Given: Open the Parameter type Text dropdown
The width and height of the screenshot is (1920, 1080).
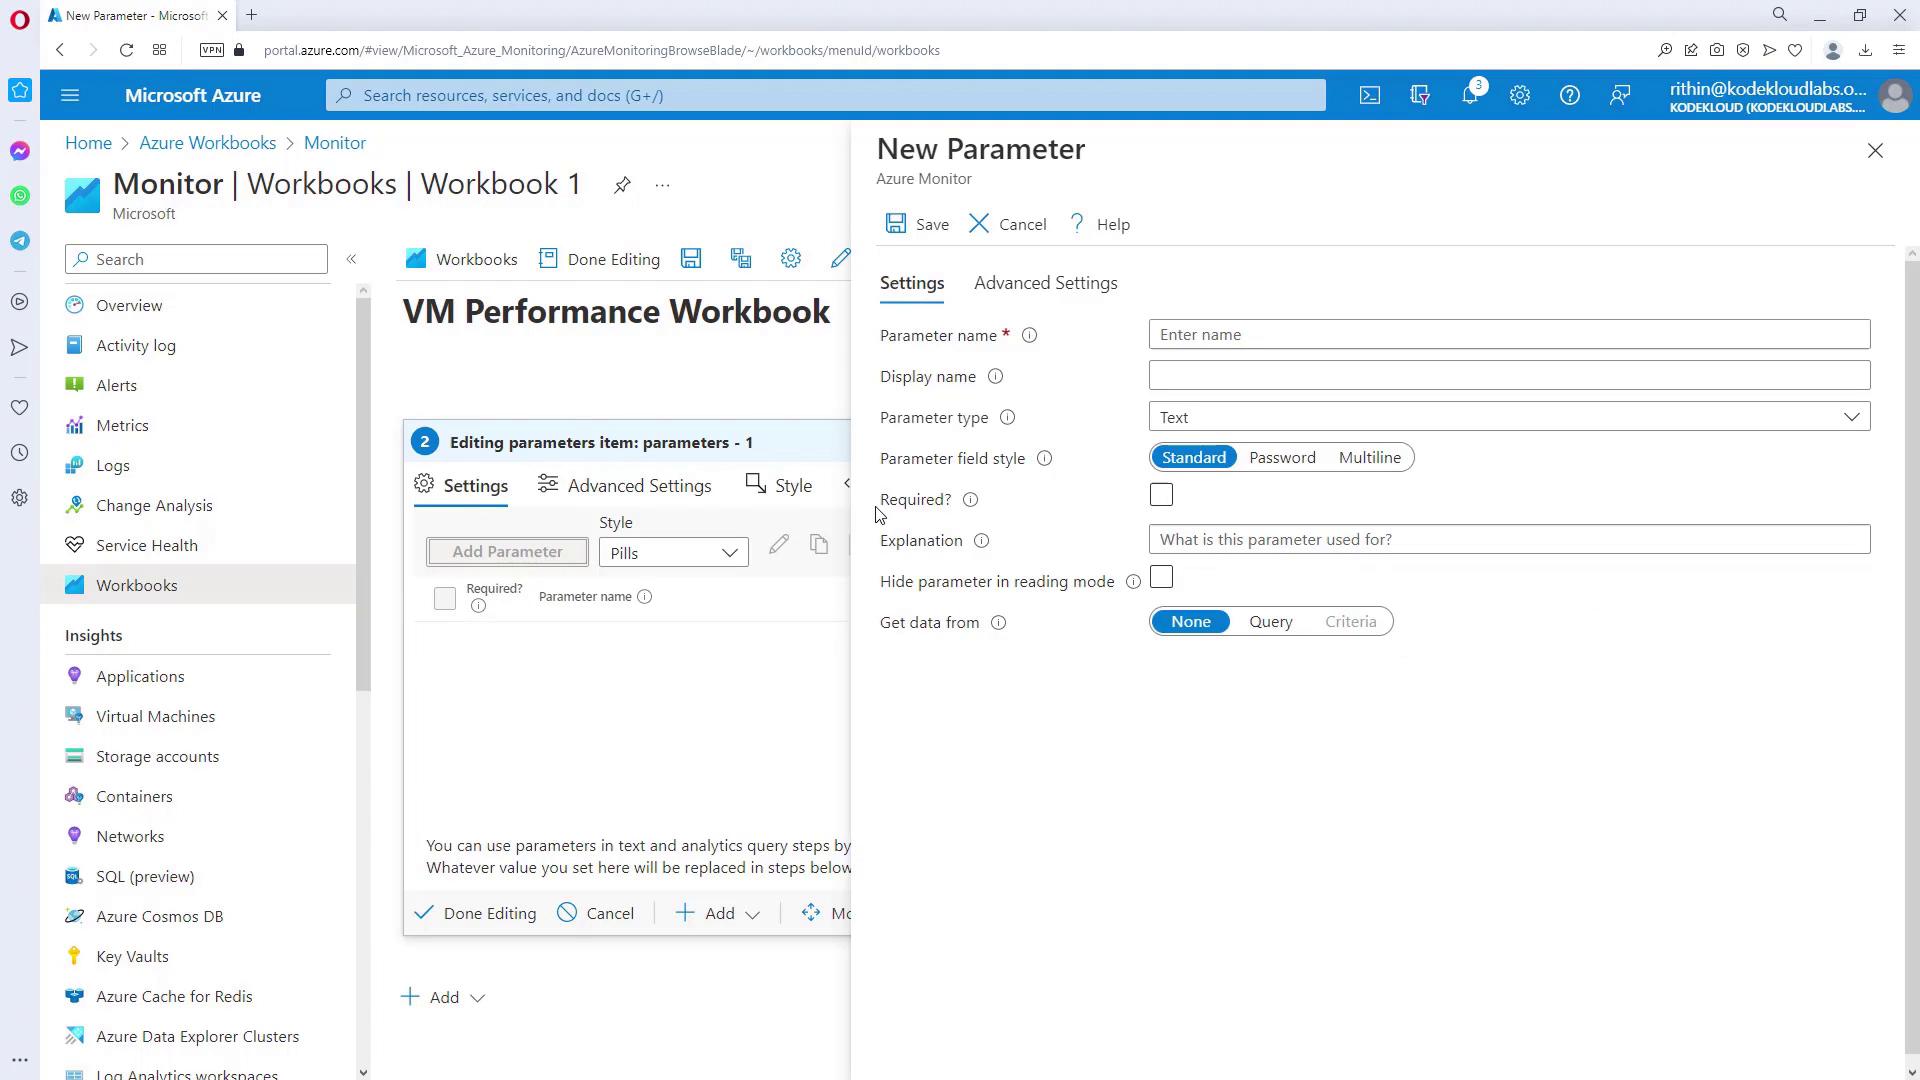Looking at the screenshot, I should coord(1509,417).
